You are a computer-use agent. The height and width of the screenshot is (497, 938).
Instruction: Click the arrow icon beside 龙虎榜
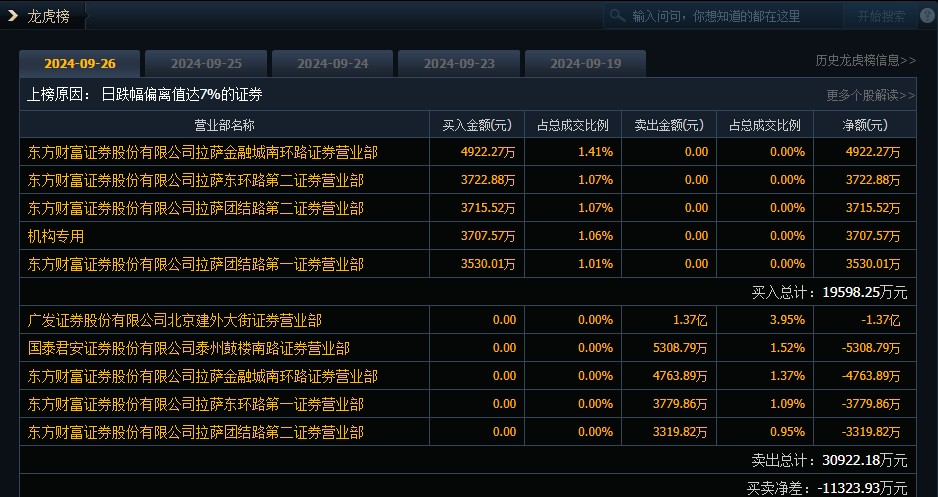coord(13,16)
